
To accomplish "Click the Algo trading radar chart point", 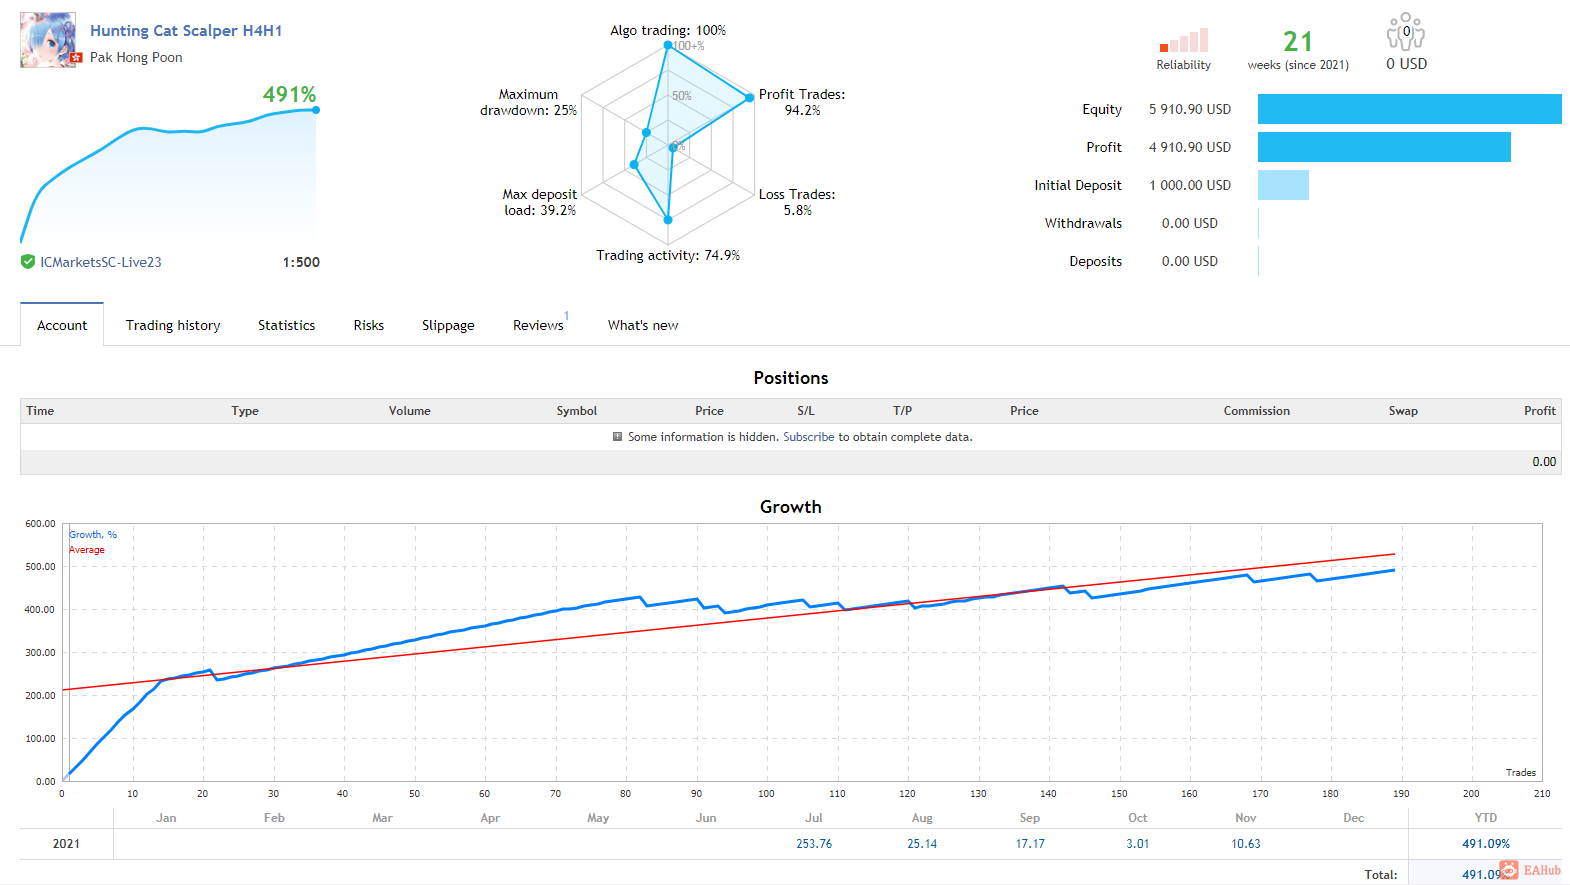I will coord(668,45).
